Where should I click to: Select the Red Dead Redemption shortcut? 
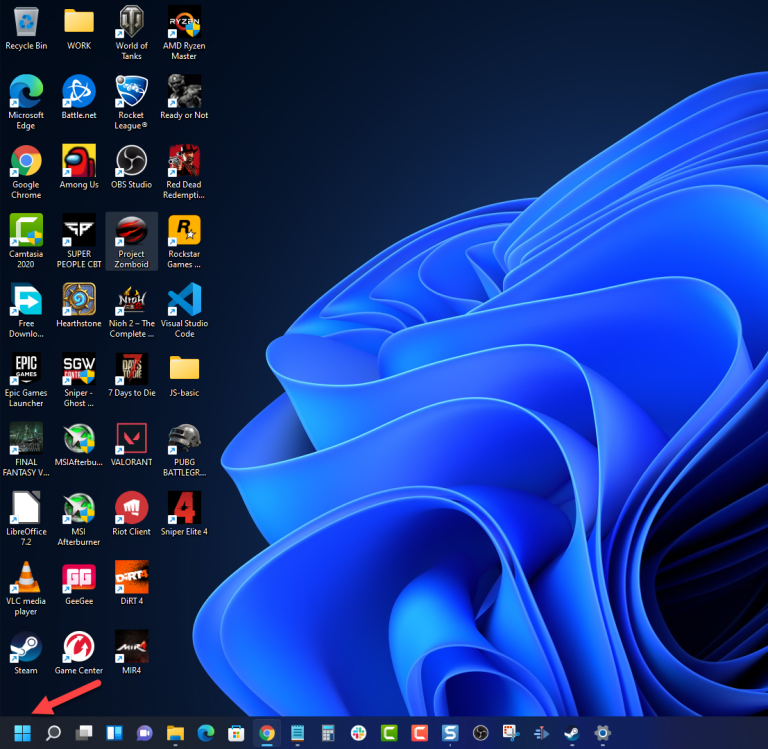coord(184,172)
